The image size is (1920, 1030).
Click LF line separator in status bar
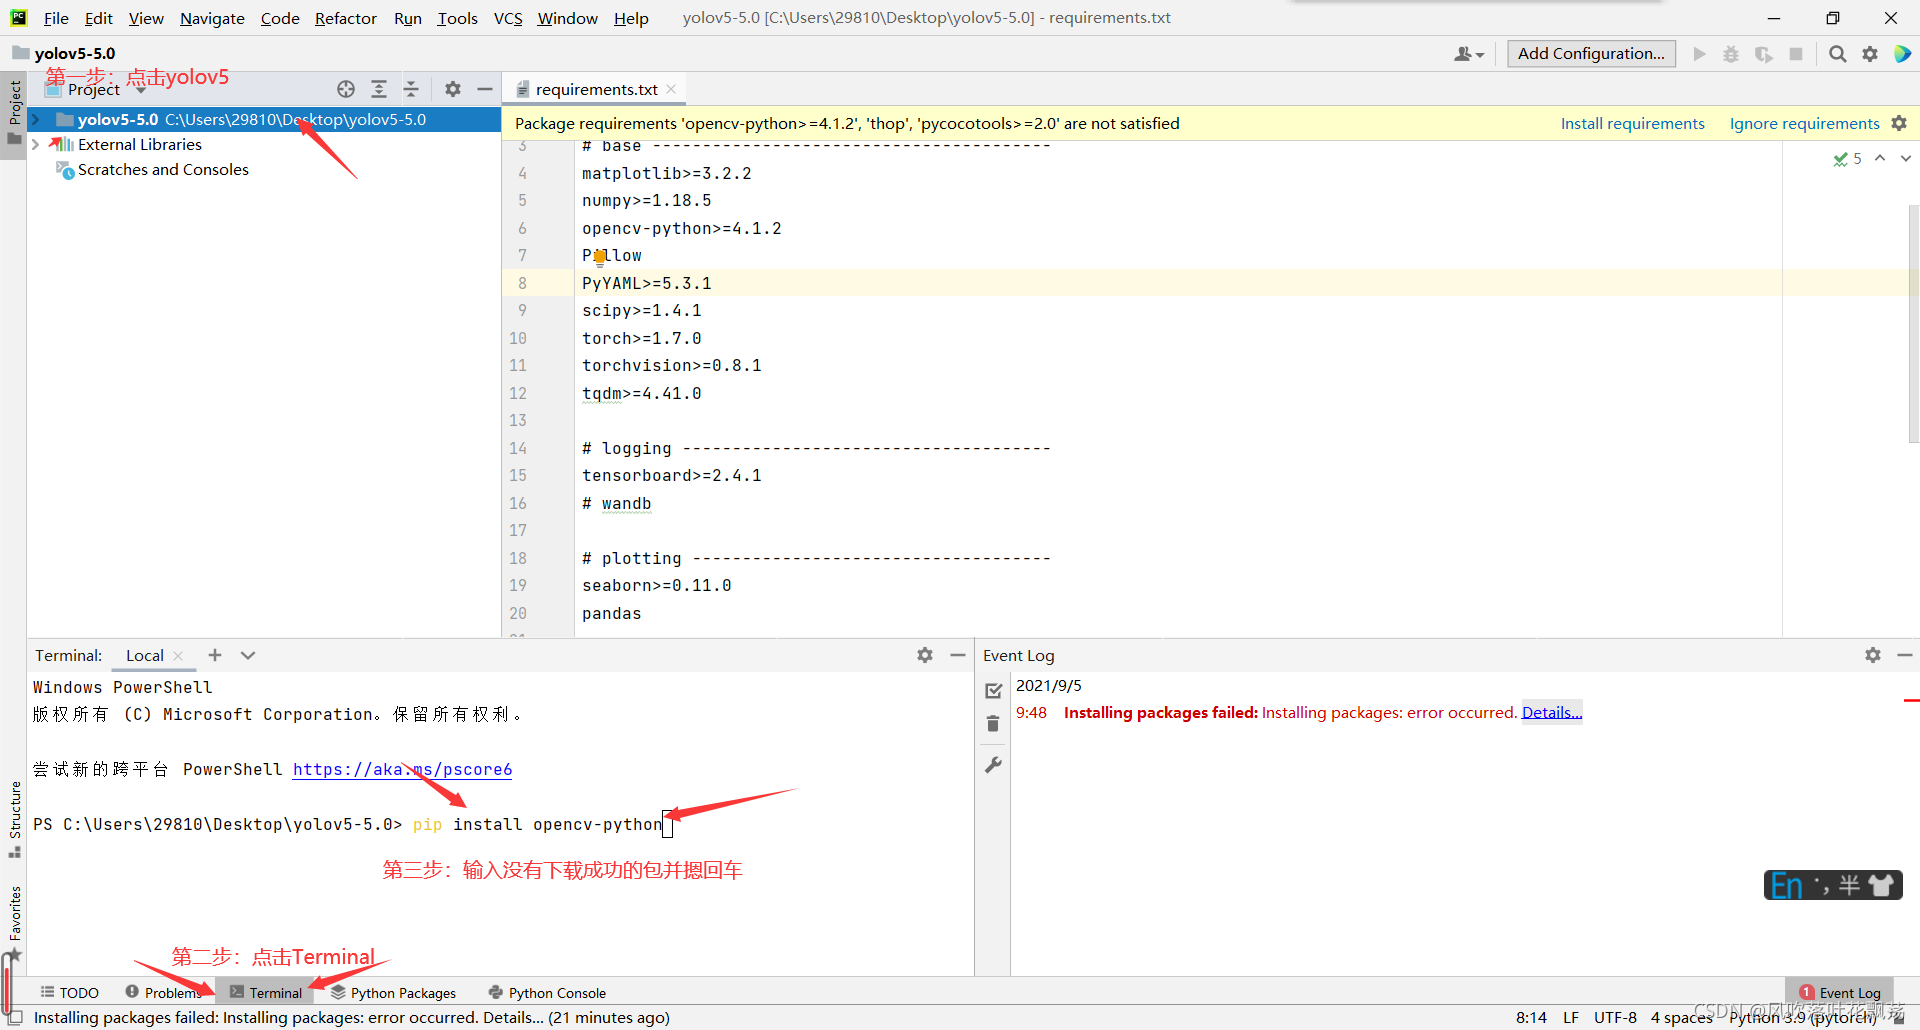[1571, 1017]
